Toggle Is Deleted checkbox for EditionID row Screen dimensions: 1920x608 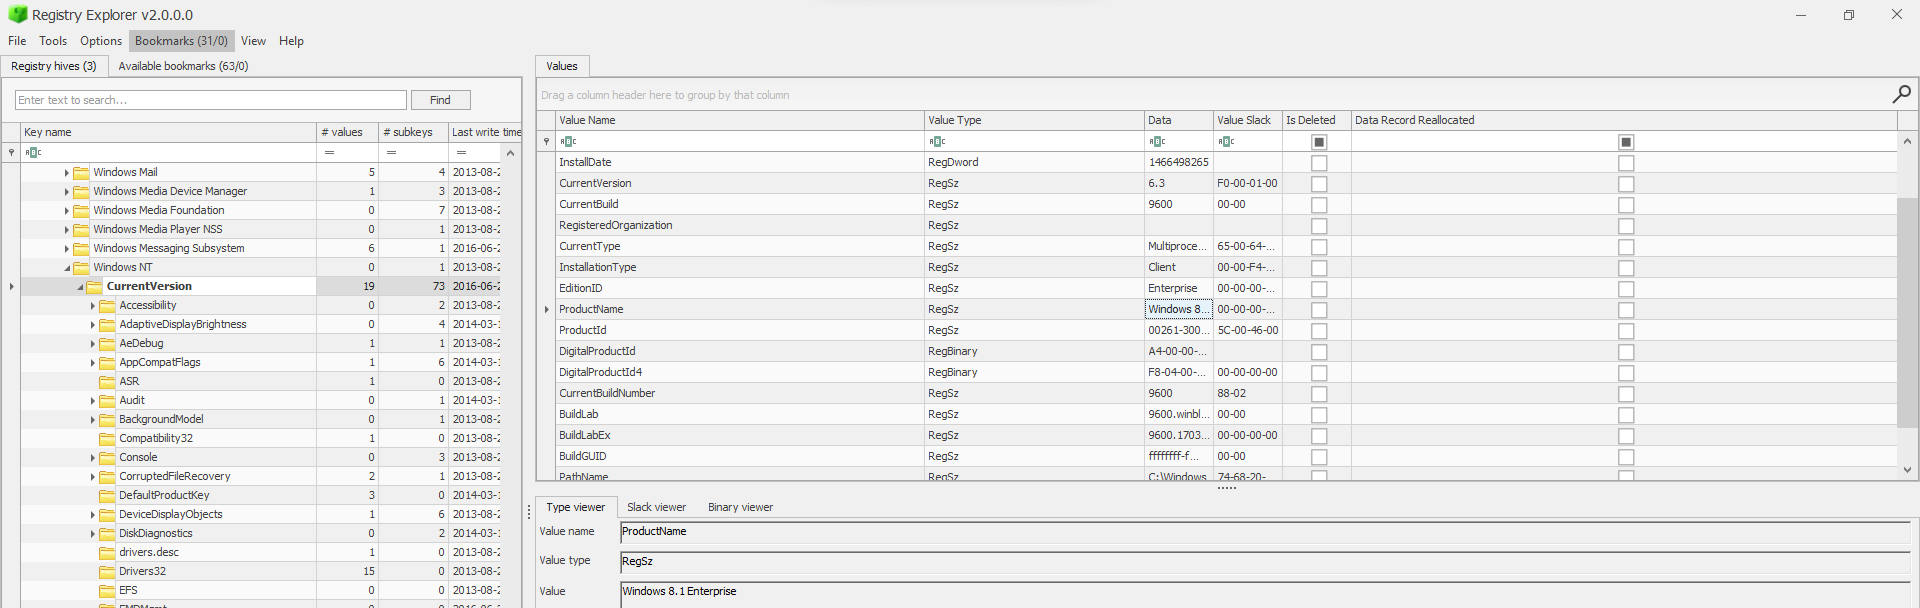pyautogui.click(x=1319, y=289)
